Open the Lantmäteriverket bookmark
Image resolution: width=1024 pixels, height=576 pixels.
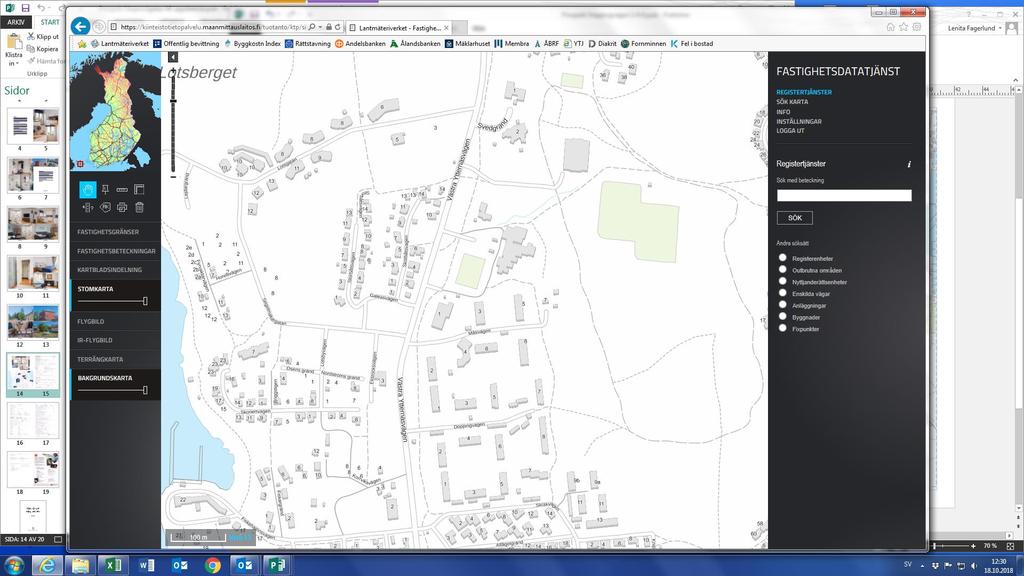coord(120,44)
